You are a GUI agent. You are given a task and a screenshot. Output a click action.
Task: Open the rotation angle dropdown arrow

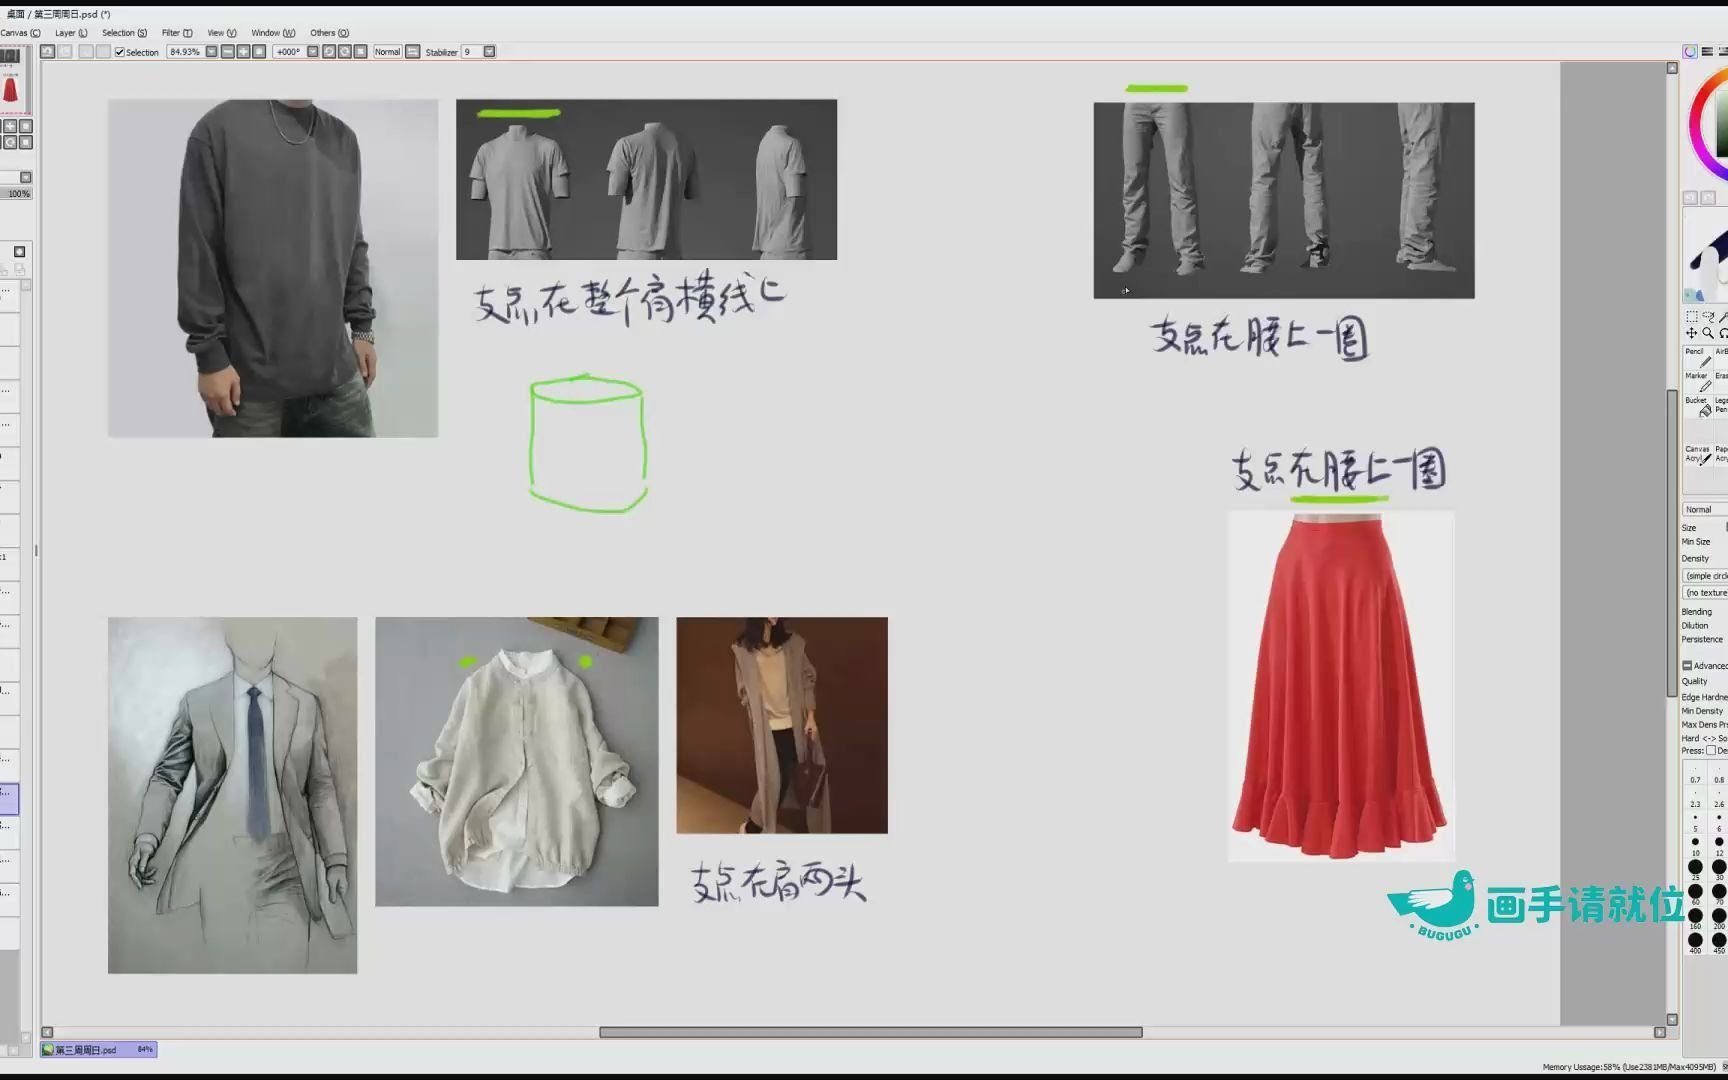pos(312,52)
